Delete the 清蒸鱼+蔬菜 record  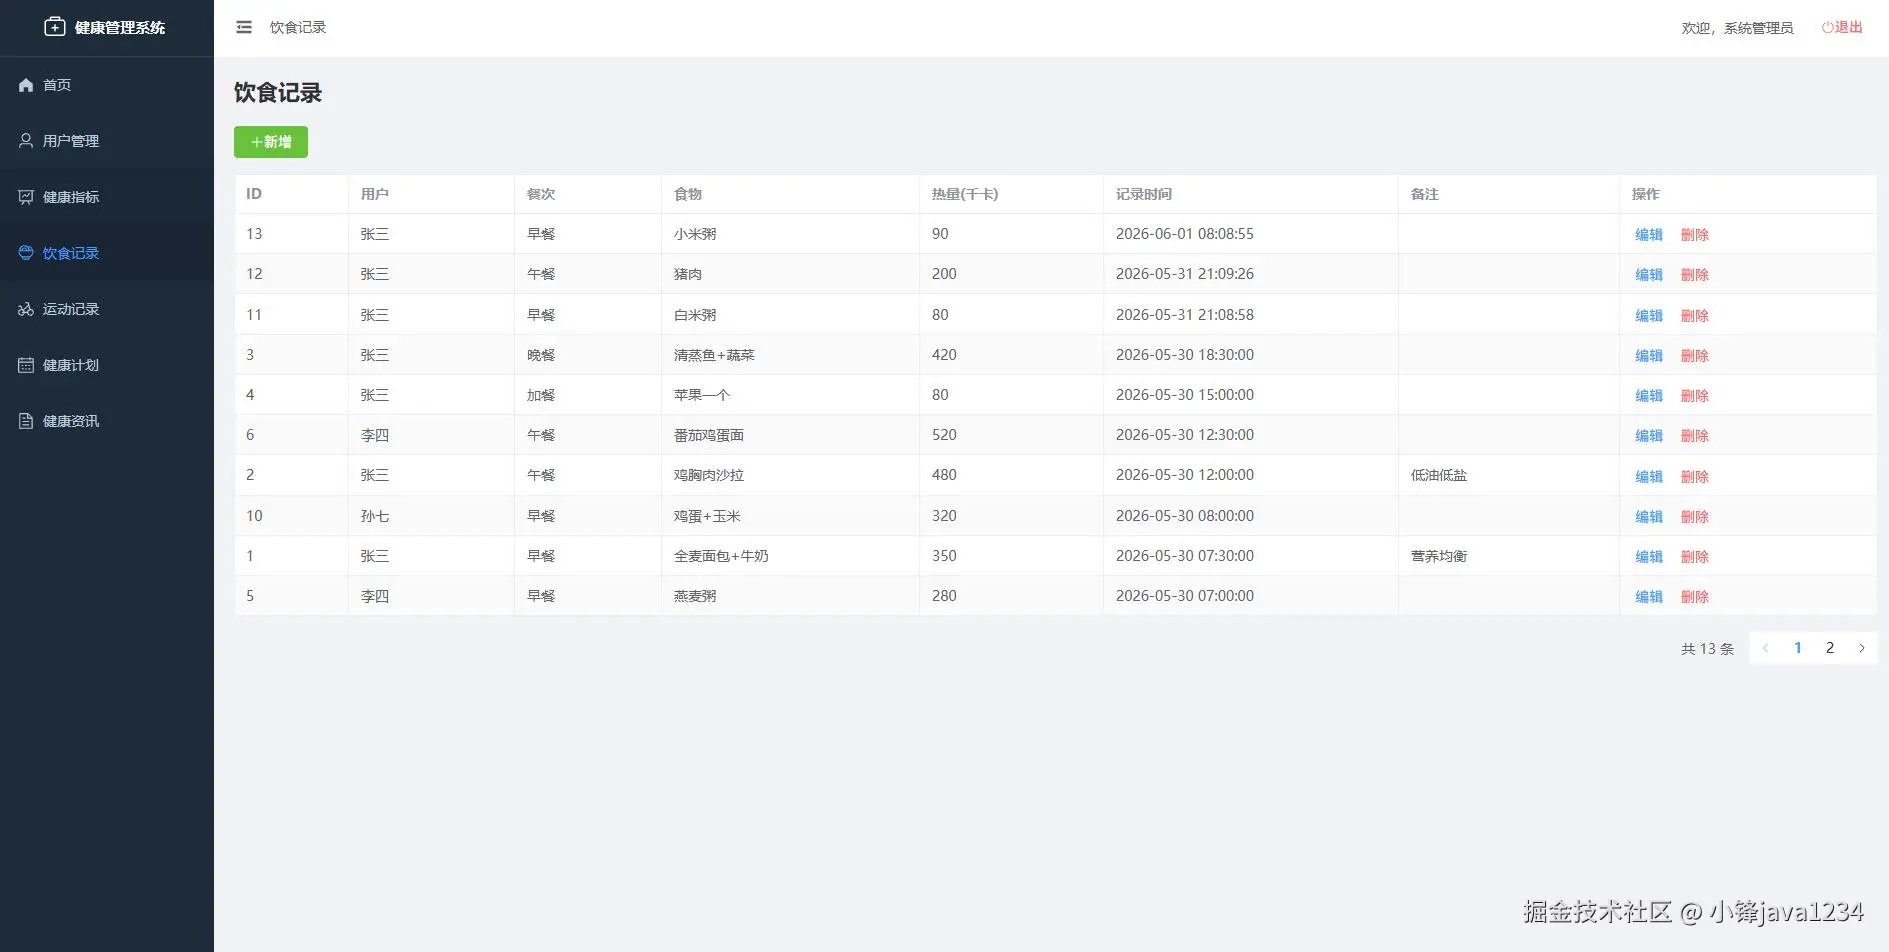[1695, 356]
